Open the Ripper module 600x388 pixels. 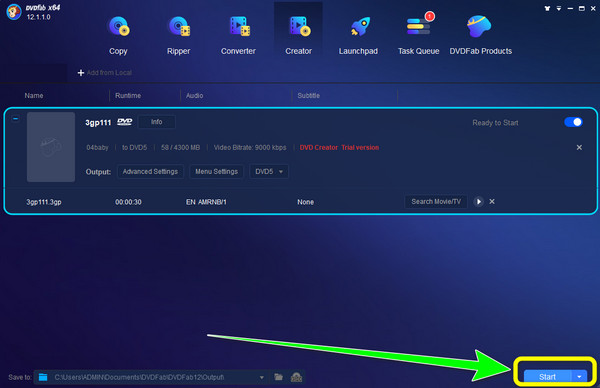178,36
